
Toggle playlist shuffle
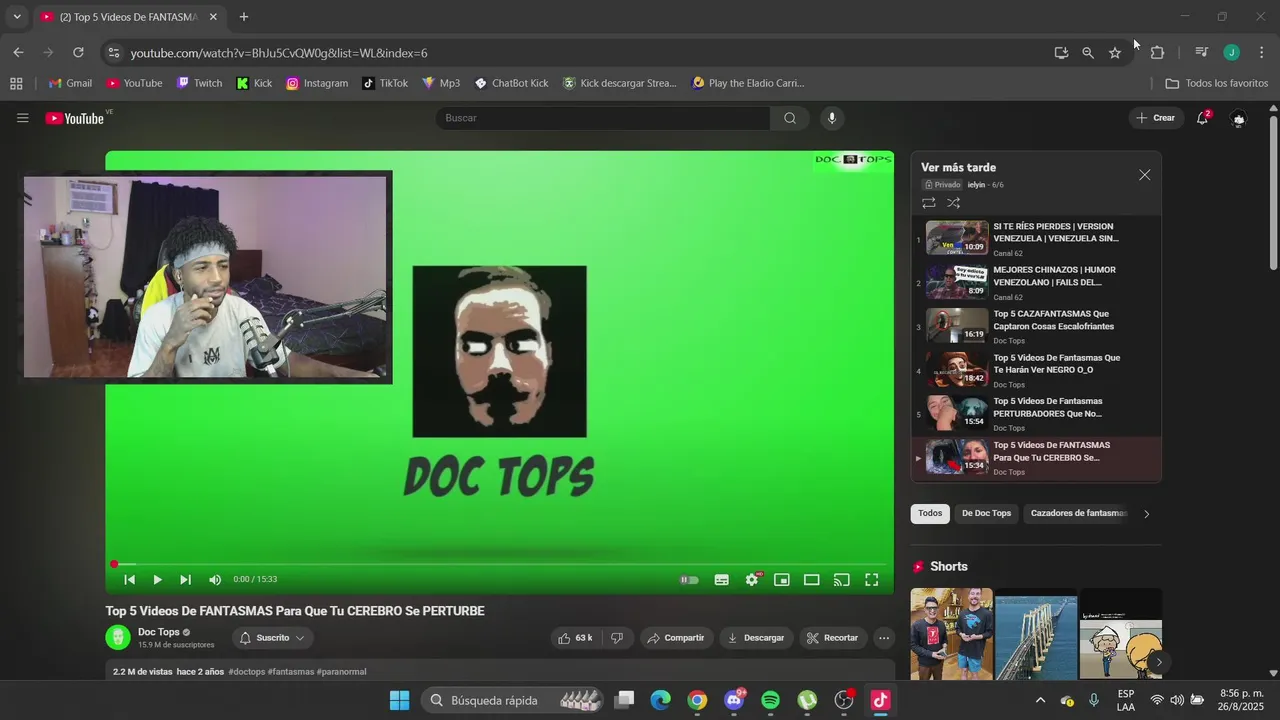coord(954,203)
